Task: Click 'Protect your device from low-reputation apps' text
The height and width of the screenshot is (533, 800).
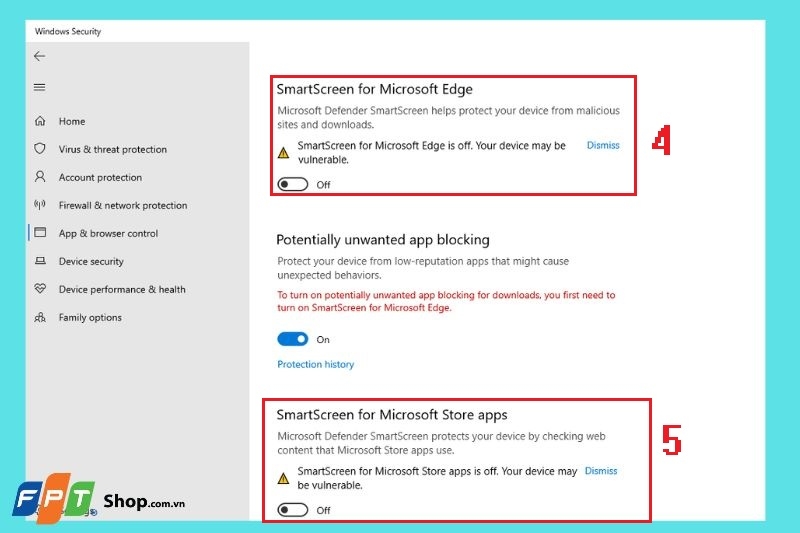Action: pyautogui.click(x=423, y=268)
